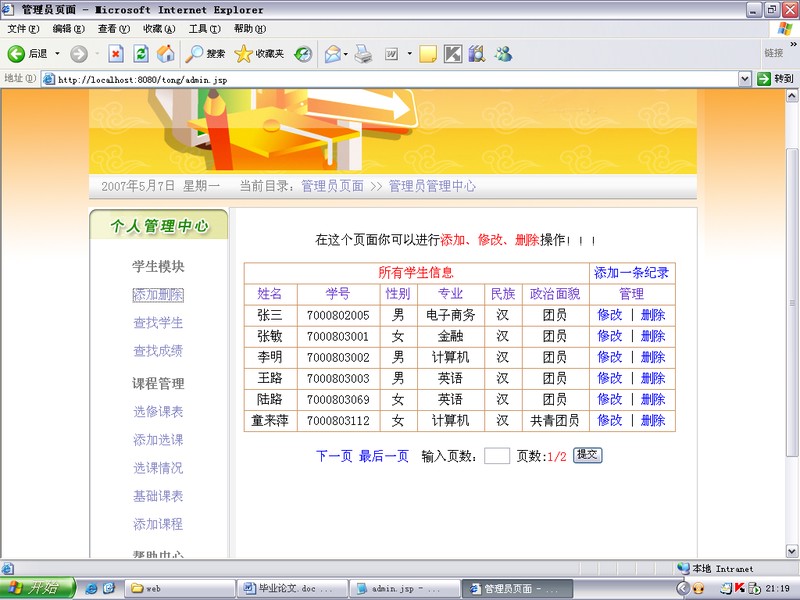Click the green Go arrow button
This screenshot has height=600, width=800.
pos(764,79)
